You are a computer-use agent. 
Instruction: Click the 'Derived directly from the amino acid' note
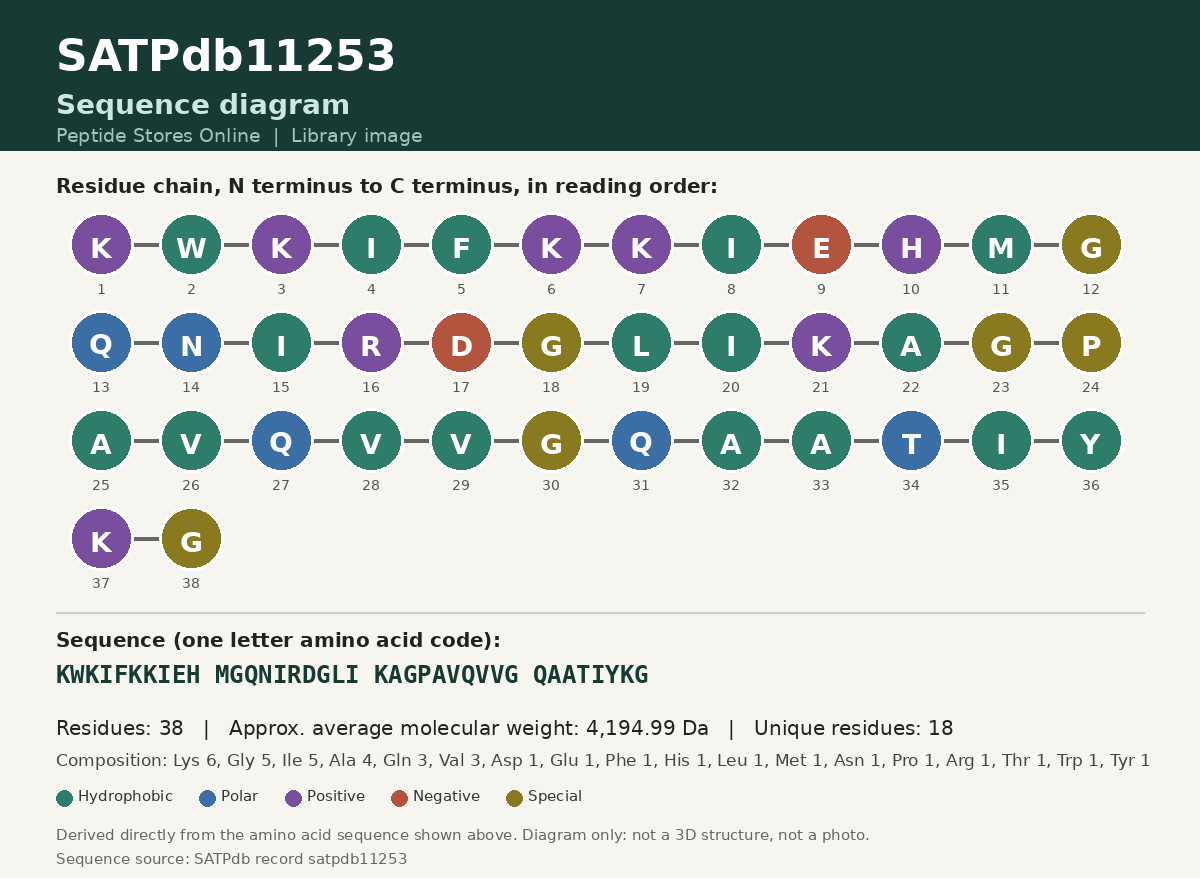tap(463, 835)
